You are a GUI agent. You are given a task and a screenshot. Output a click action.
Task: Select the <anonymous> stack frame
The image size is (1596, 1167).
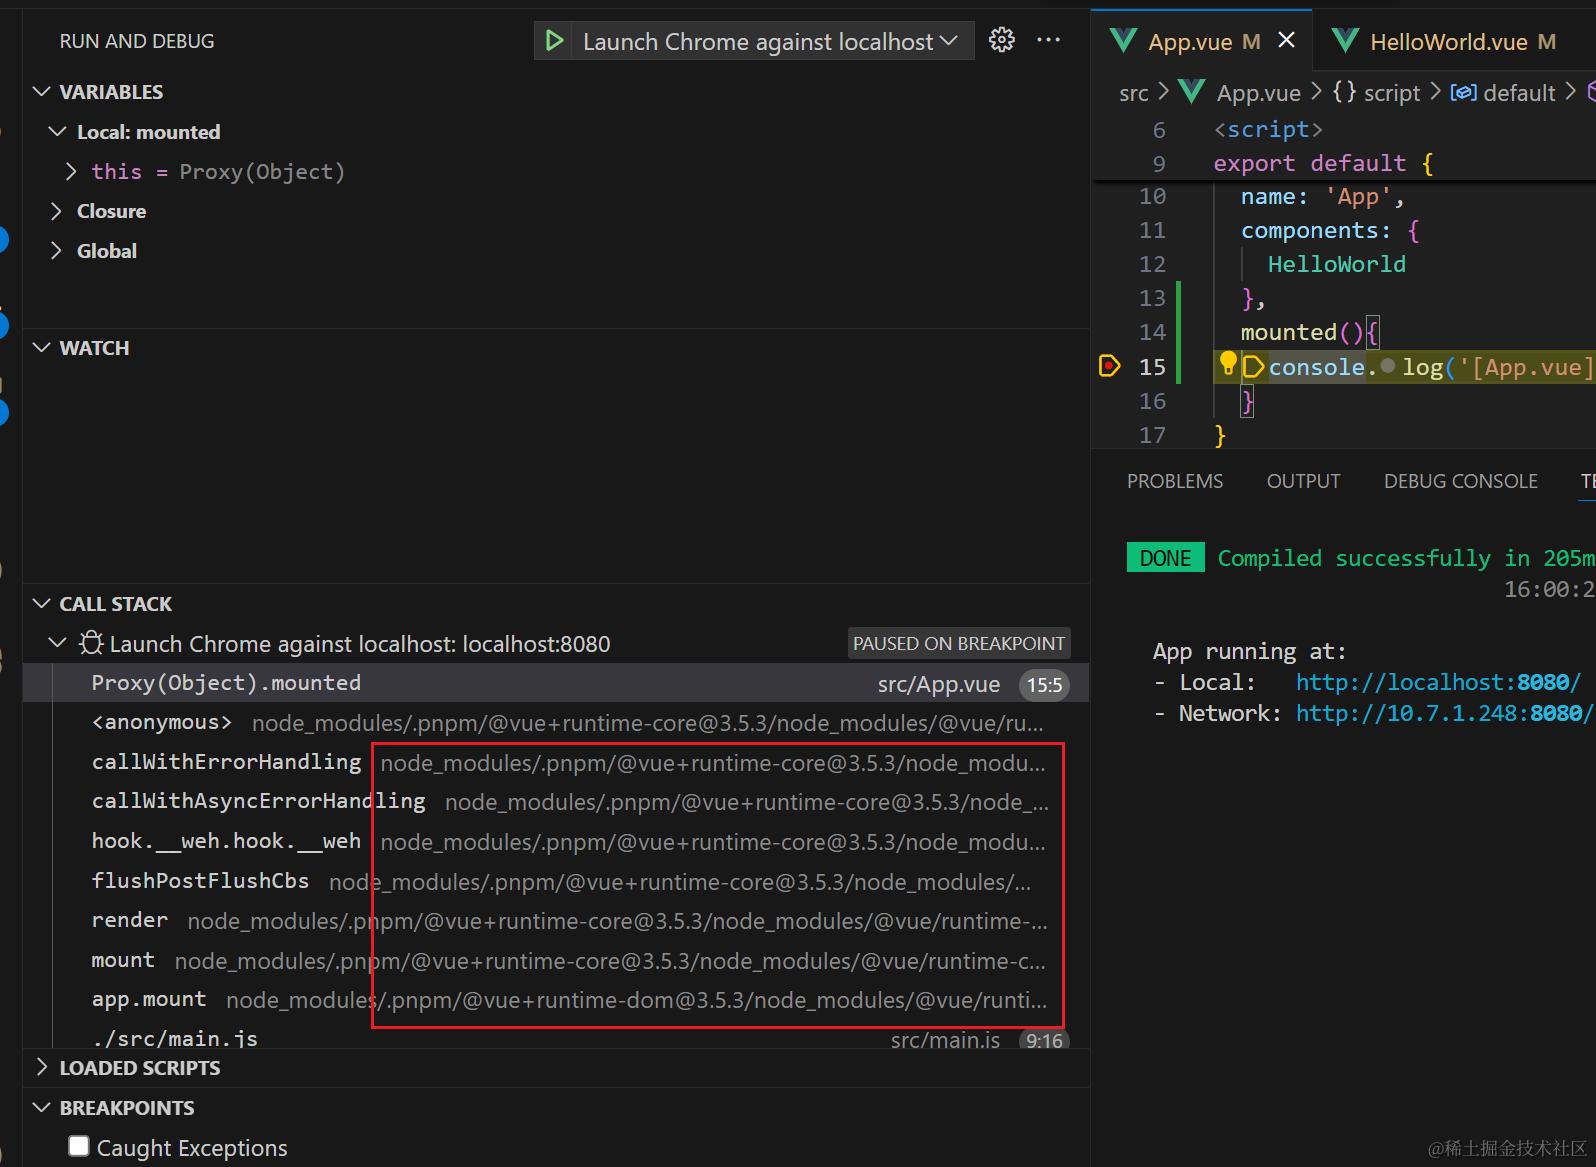[x=556, y=723]
